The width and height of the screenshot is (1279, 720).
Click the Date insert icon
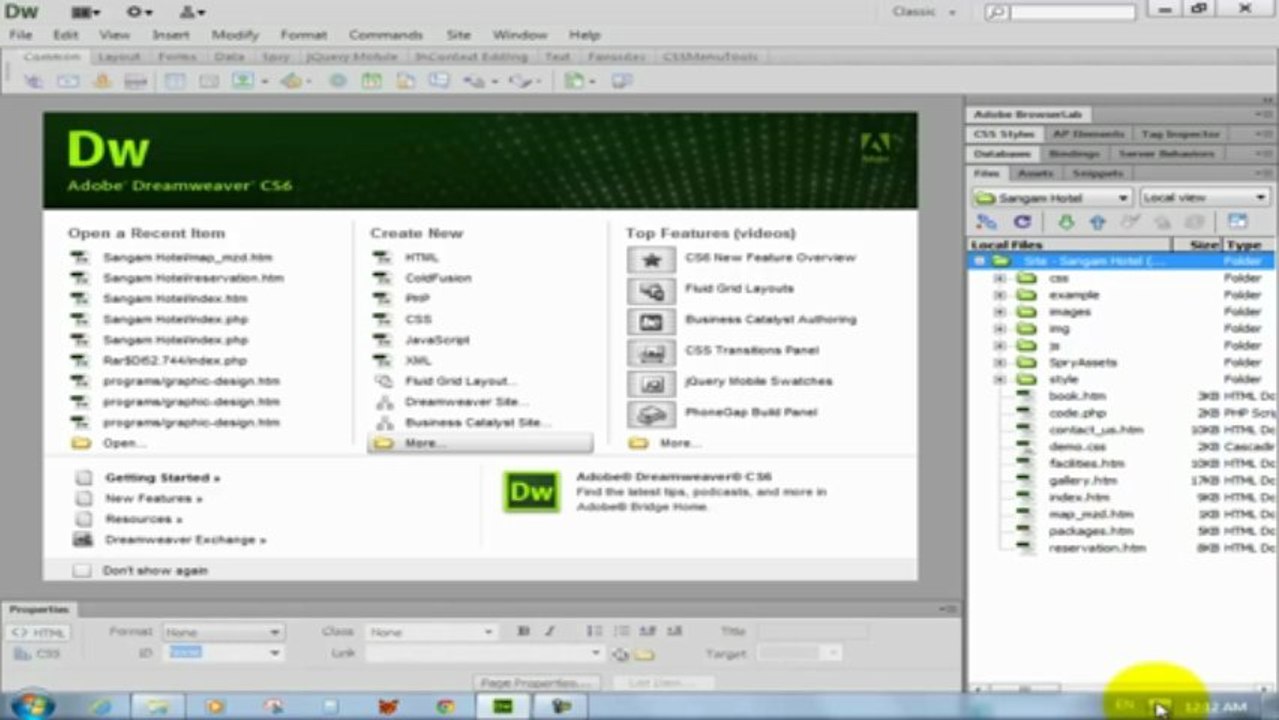pos(372,82)
